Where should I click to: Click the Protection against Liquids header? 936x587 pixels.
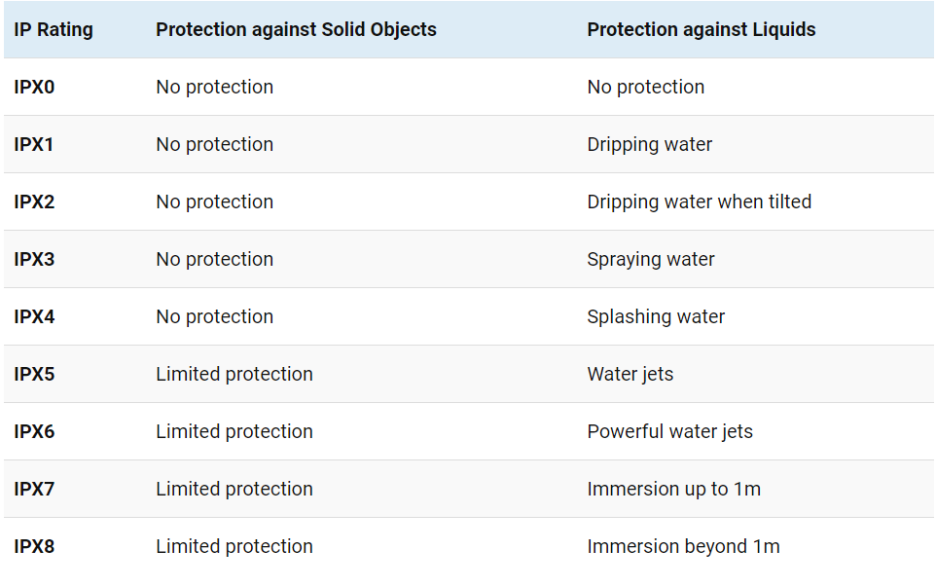pos(701,29)
